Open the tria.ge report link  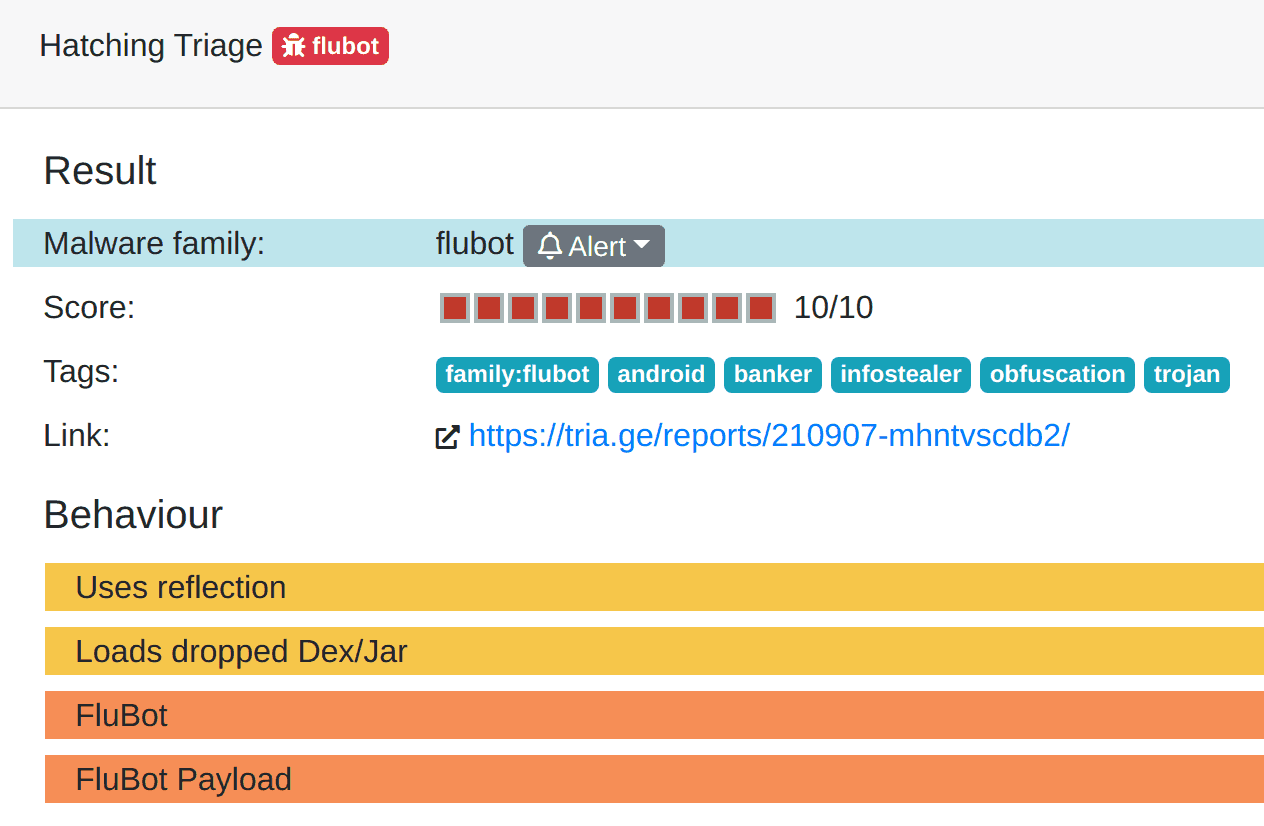tap(769, 436)
